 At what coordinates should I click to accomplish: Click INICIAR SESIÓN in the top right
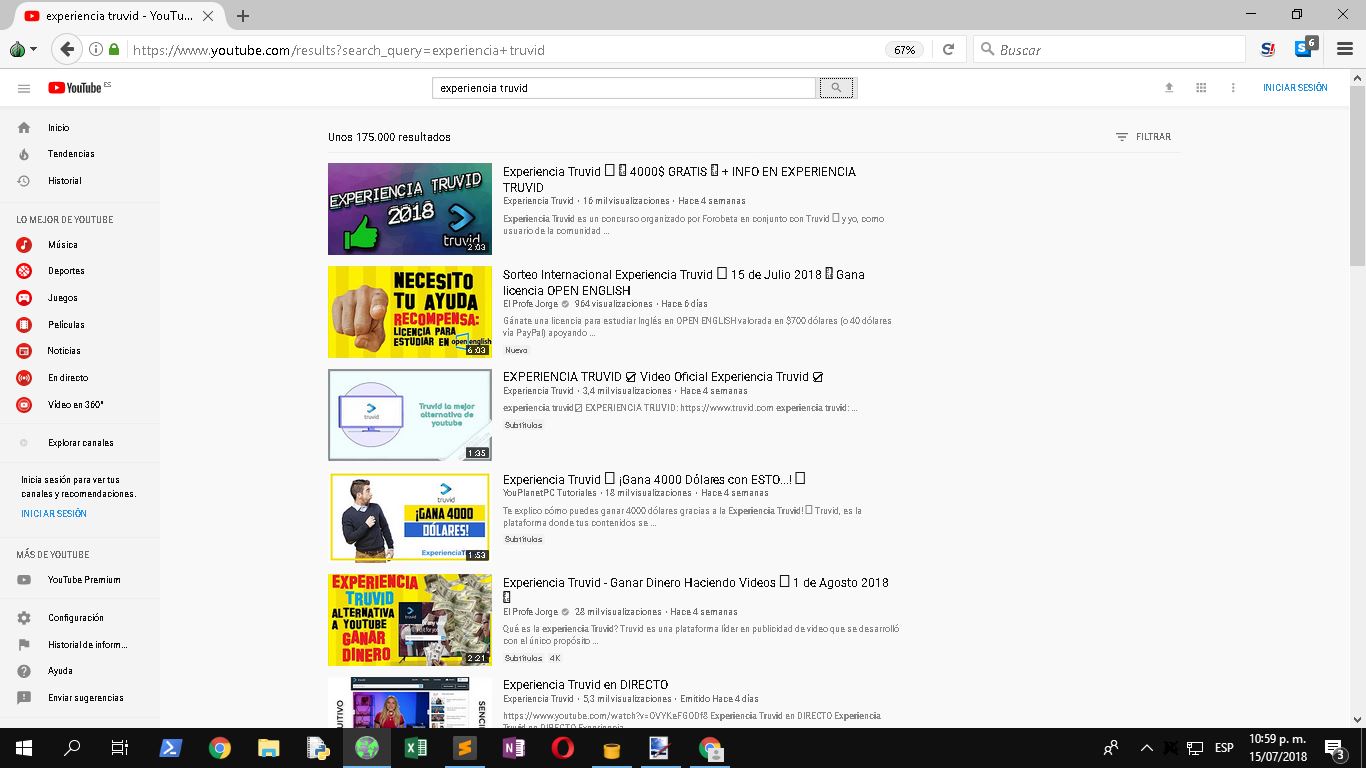[x=1295, y=88]
